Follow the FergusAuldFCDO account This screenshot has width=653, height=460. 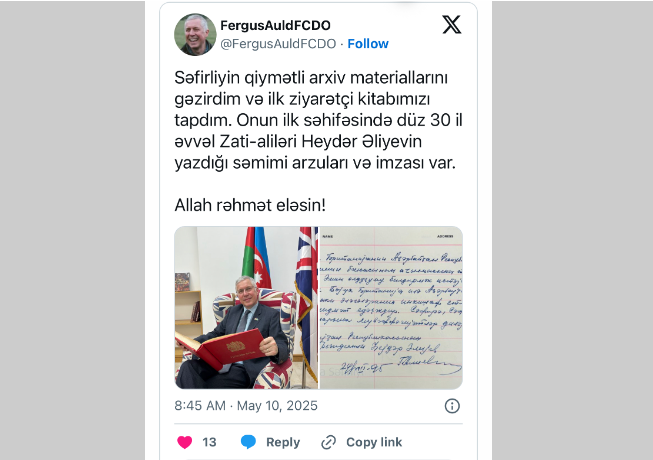pyautogui.click(x=368, y=44)
